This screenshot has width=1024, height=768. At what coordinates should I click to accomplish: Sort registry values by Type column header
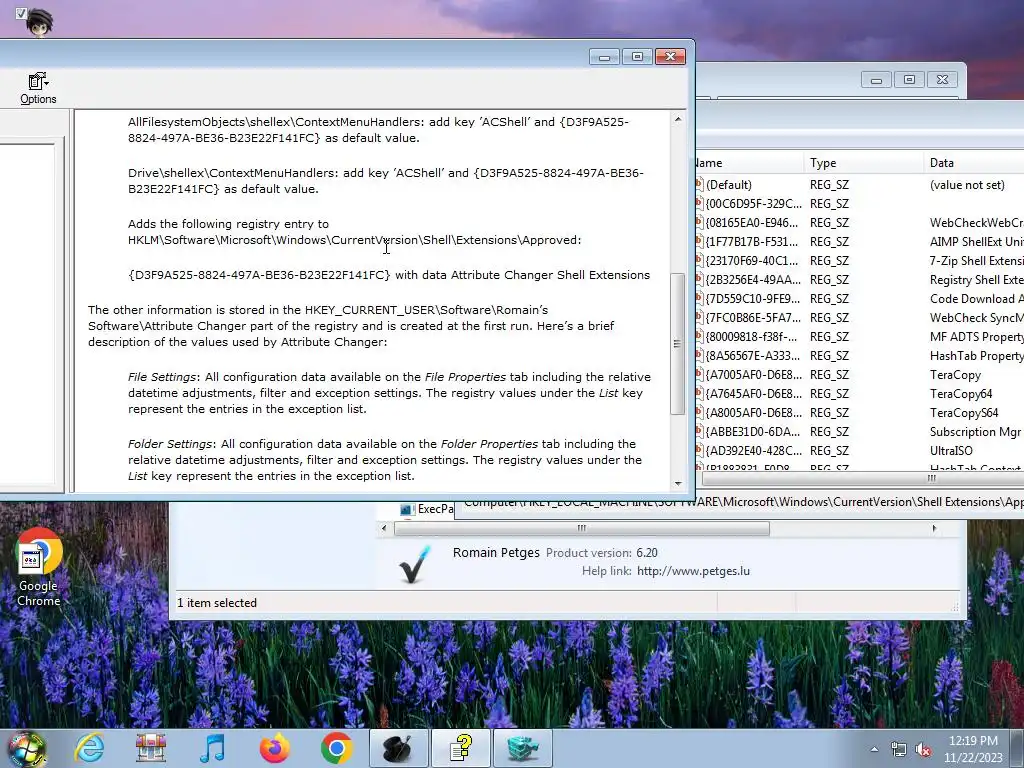864,163
